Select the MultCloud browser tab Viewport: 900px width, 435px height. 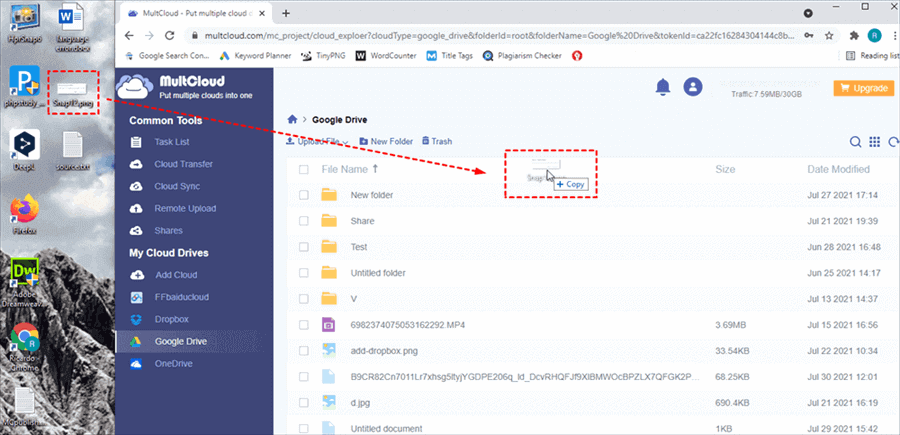tap(197, 13)
